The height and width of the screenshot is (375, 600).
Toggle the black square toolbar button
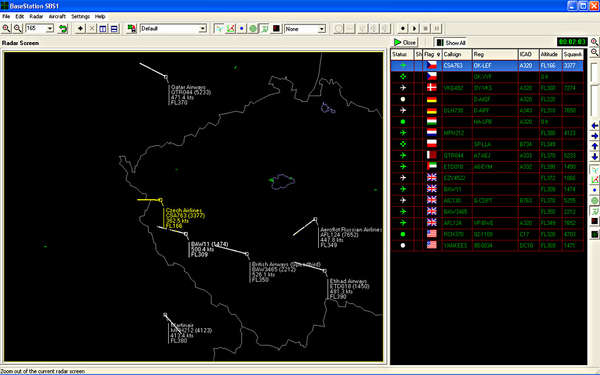click(276, 29)
